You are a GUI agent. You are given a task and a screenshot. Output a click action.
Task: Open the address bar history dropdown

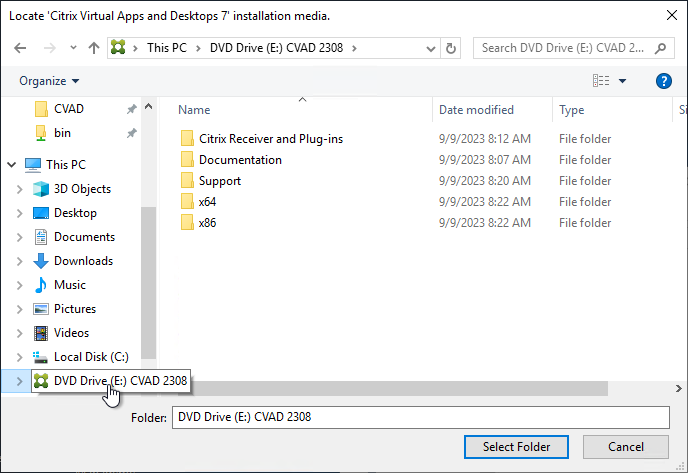click(431, 48)
